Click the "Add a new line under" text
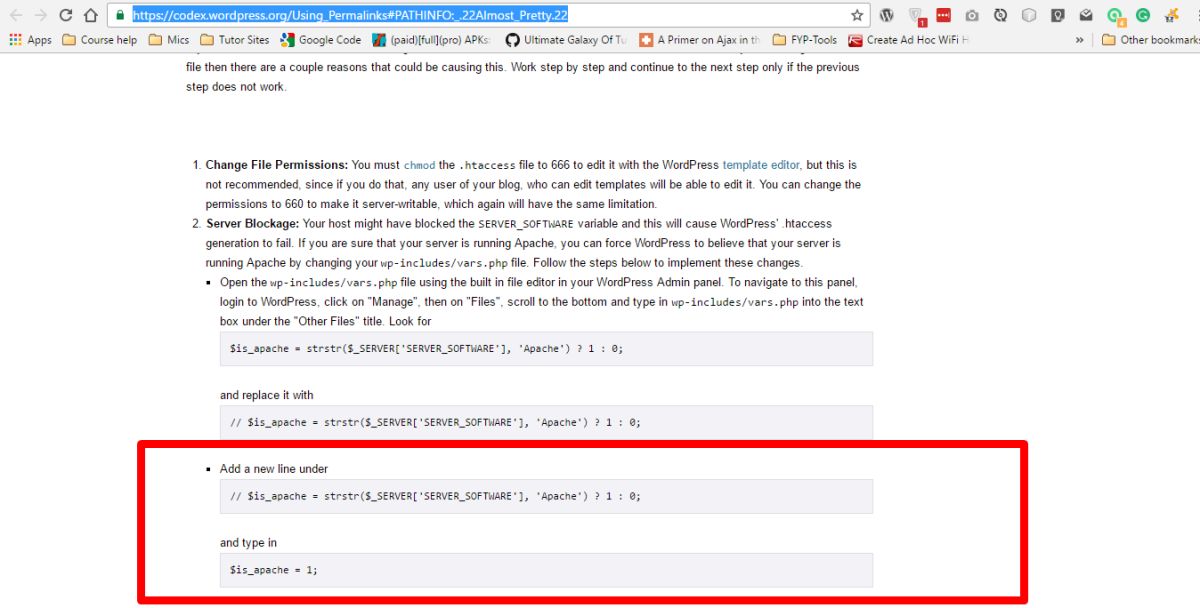The height and width of the screenshot is (608, 1200). pos(274,469)
